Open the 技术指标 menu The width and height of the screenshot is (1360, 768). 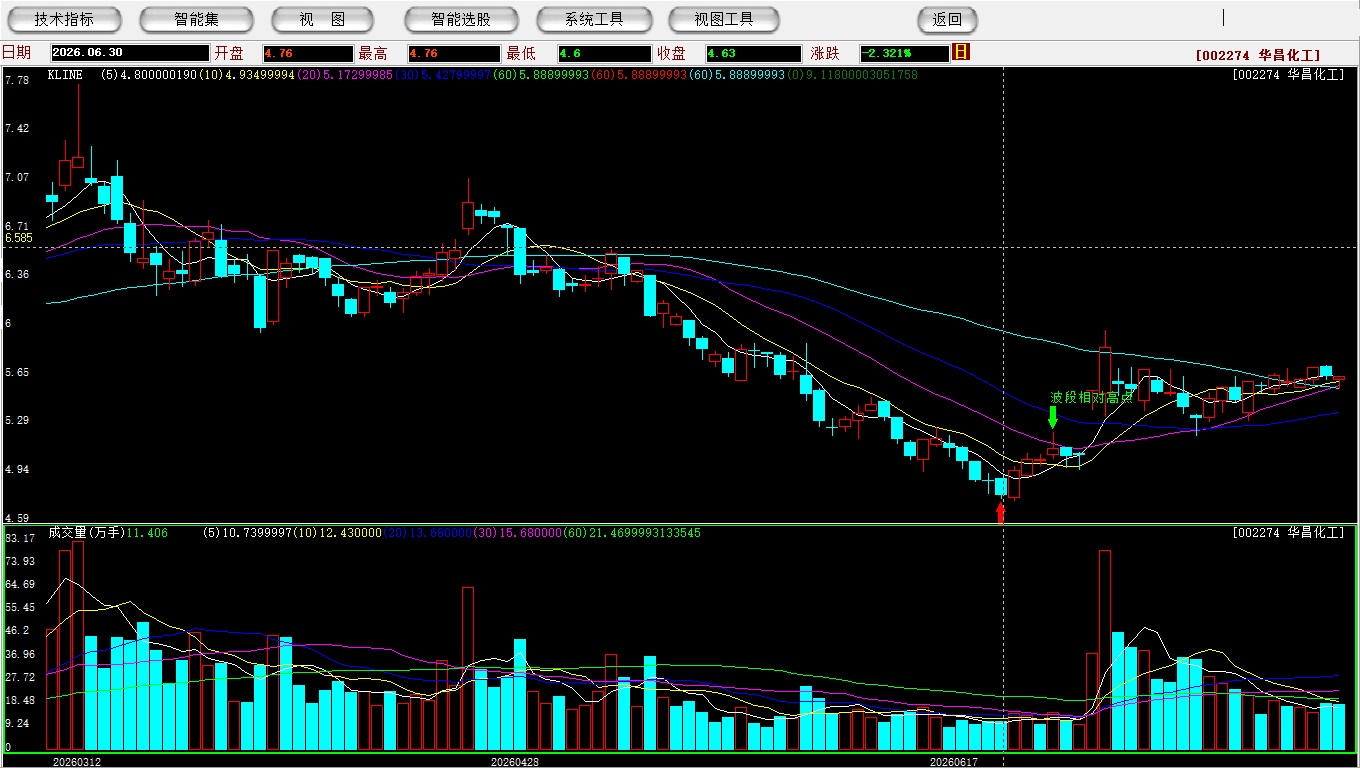coord(64,19)
